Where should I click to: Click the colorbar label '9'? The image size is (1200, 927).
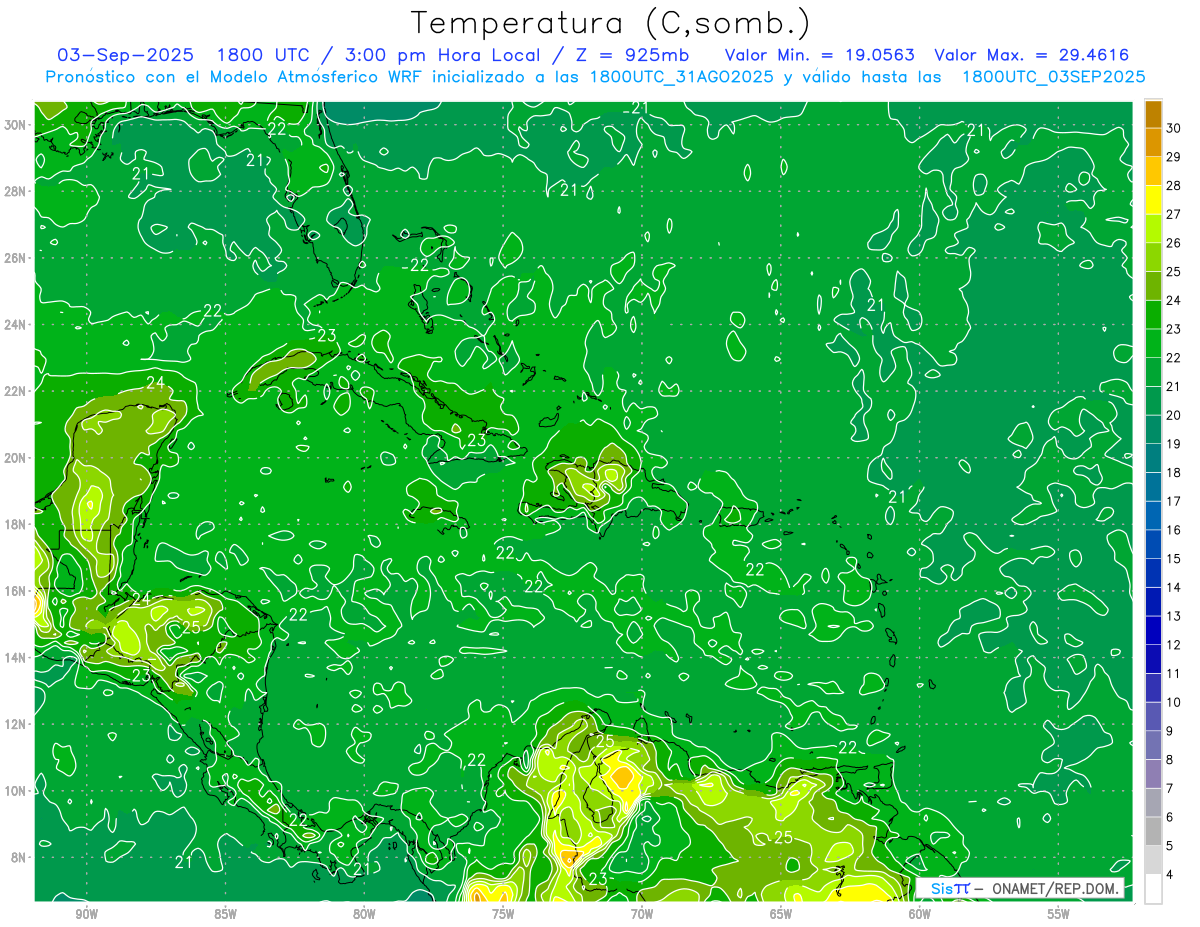(x=1170, y=731)
